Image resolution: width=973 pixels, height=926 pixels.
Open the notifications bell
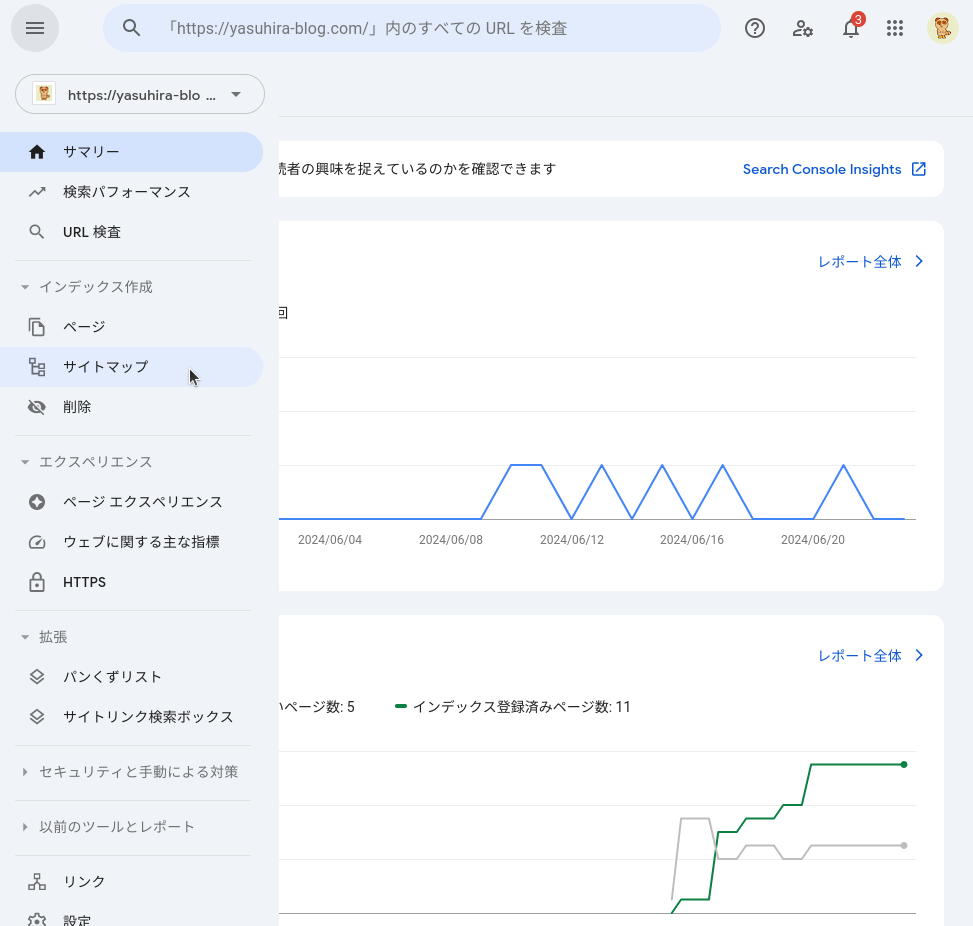click(x=850, y=28)
